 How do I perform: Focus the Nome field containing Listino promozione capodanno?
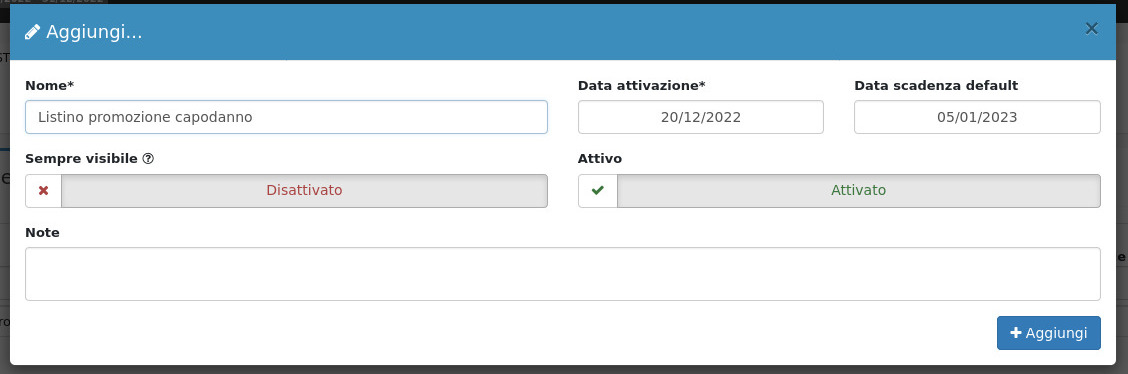286,117
